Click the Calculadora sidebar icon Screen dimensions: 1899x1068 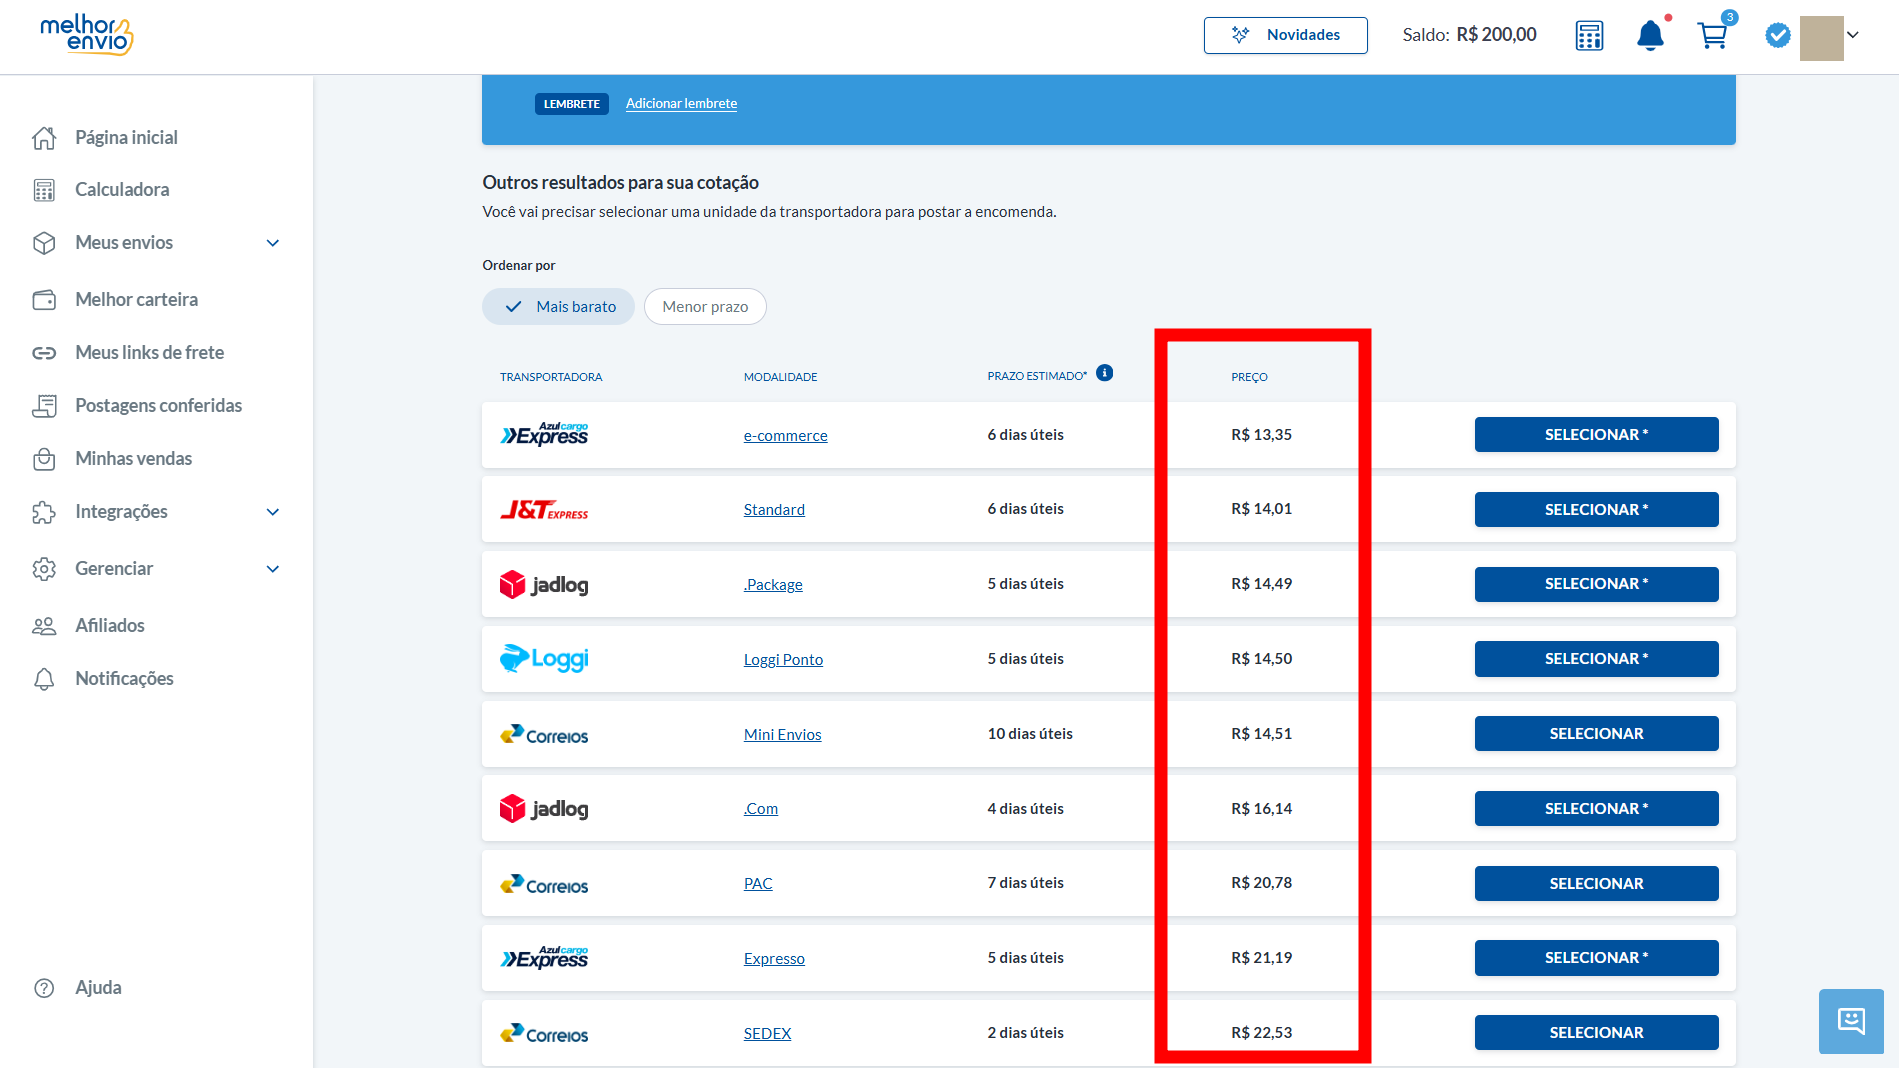click(44, 190)
